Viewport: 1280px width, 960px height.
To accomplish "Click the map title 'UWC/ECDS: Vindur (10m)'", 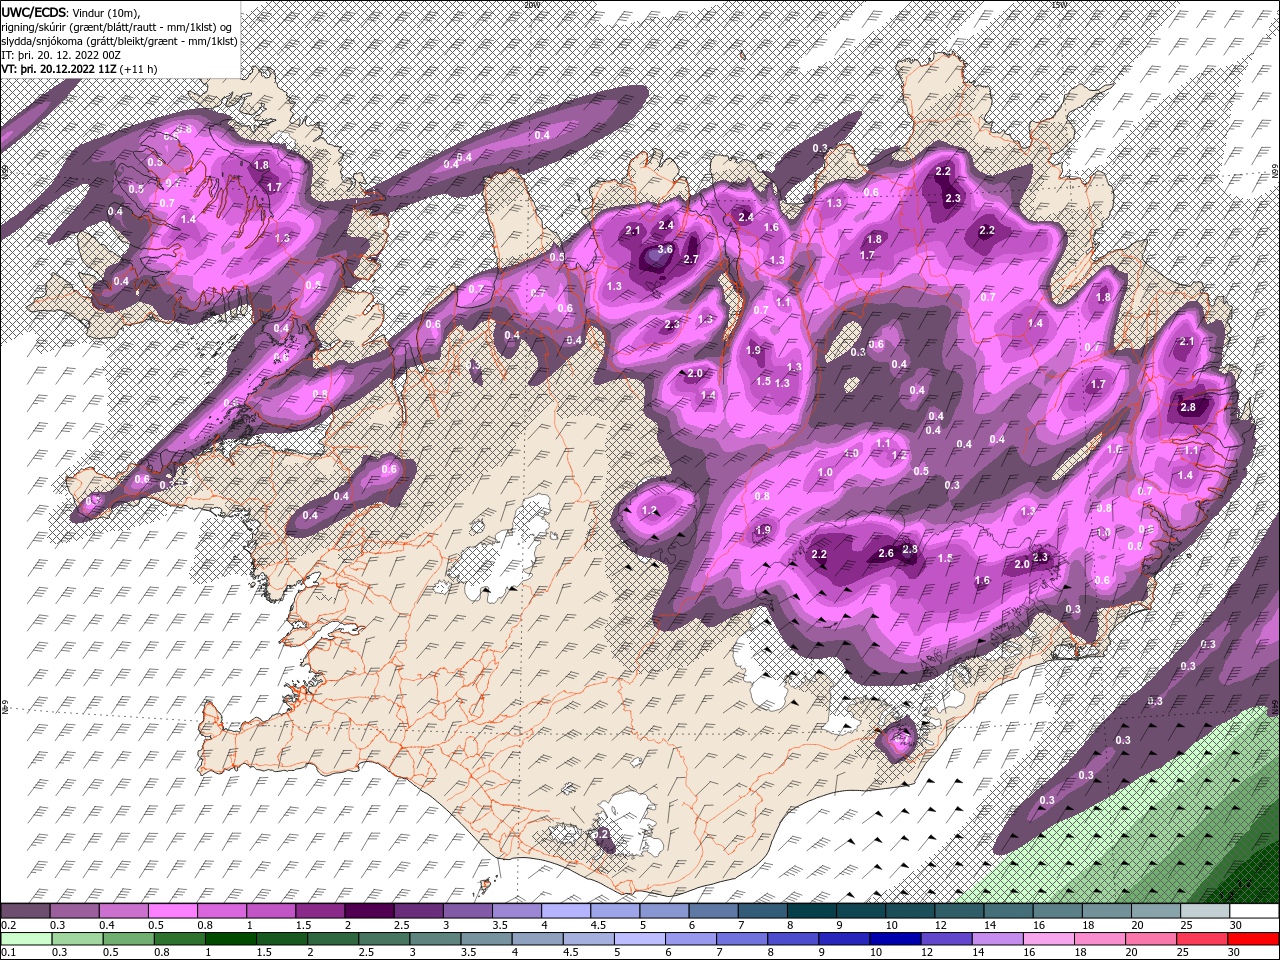I will pos(71,12).
